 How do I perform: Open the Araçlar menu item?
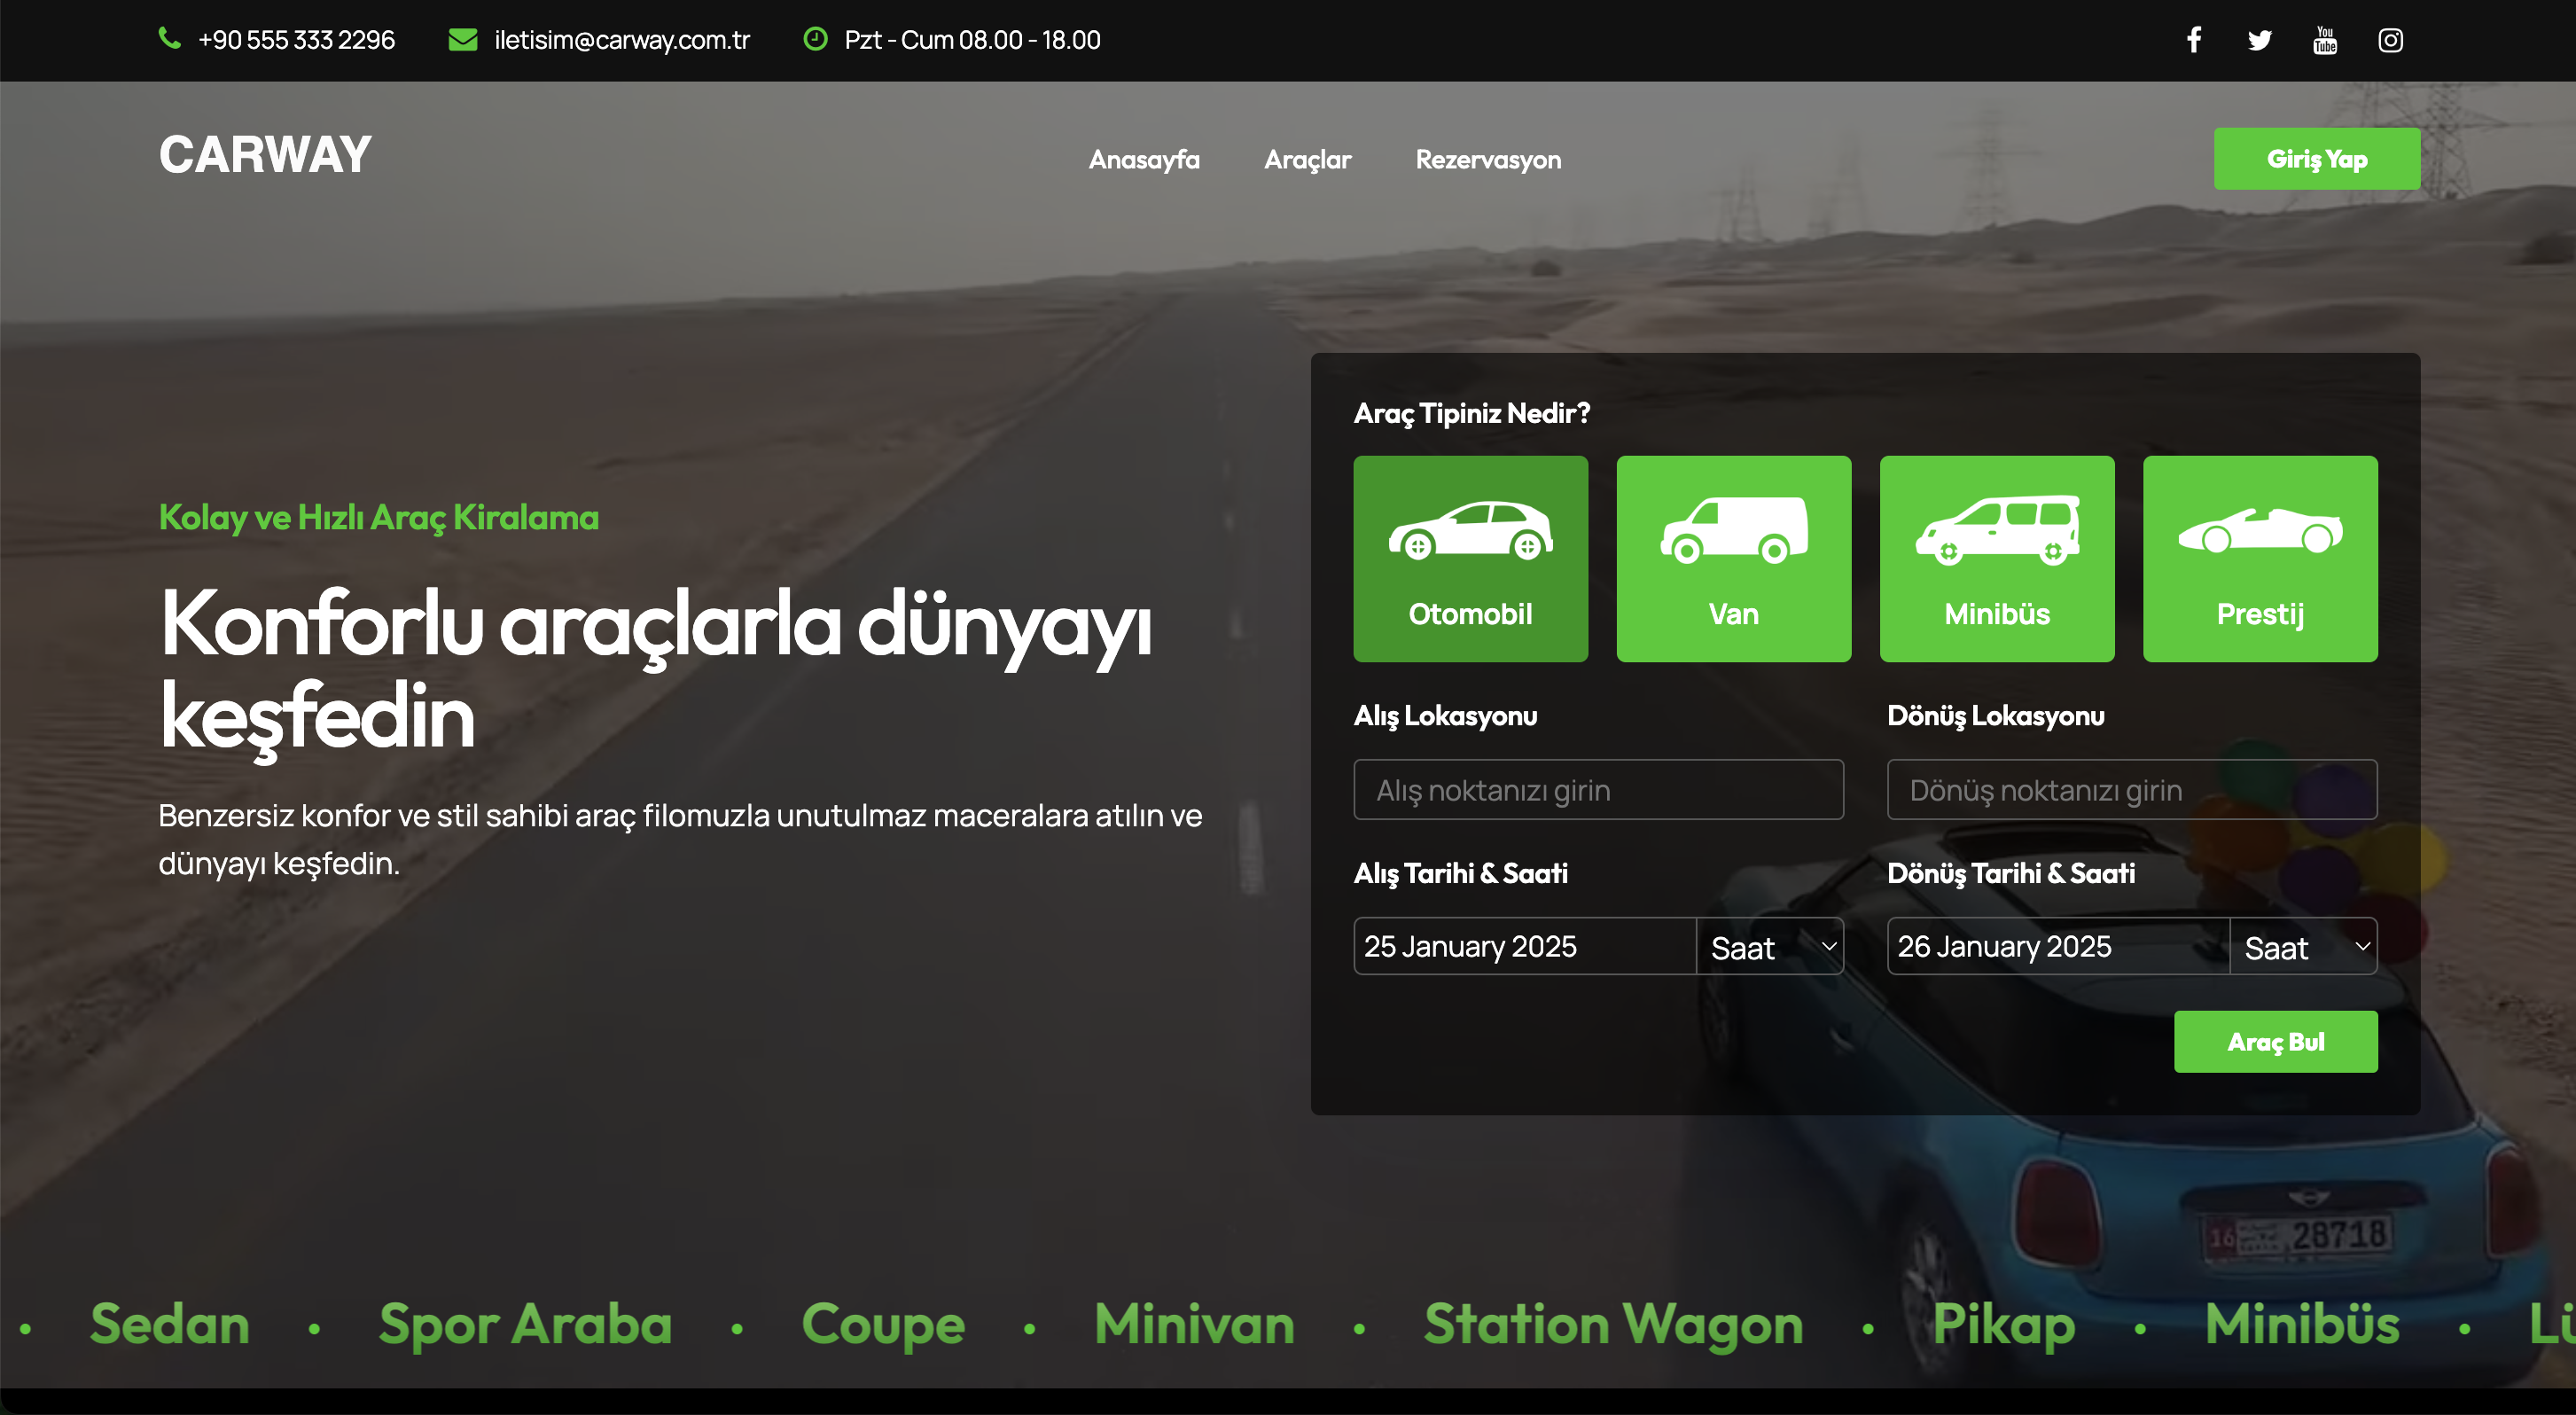1307,160
